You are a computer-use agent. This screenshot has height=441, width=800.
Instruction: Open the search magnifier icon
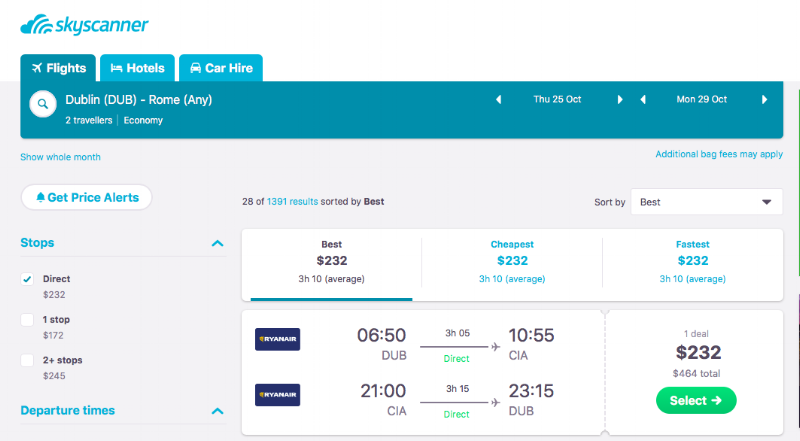pos(43,104)
